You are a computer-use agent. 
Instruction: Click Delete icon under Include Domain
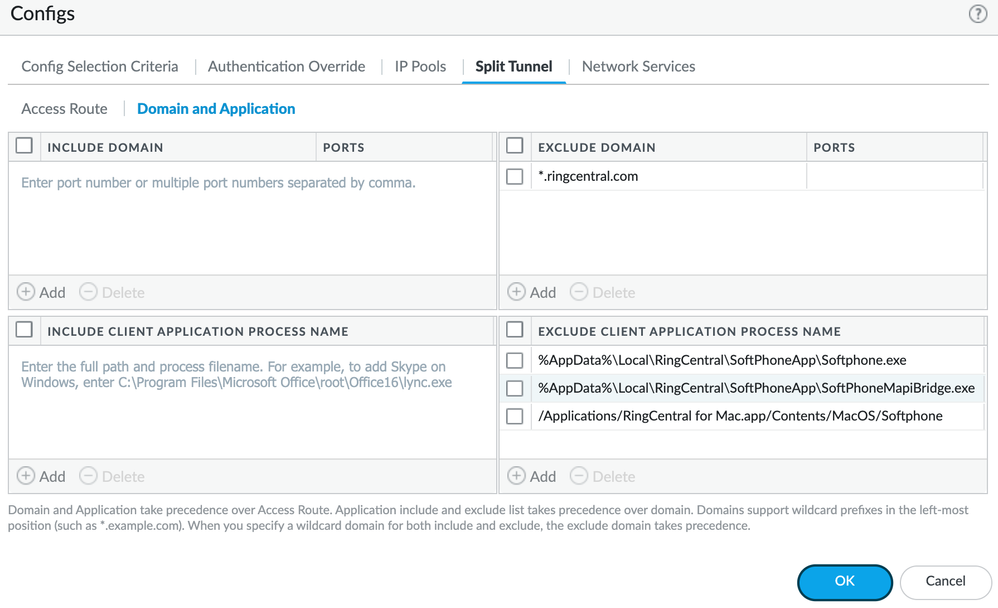click(x=89, y=292)
